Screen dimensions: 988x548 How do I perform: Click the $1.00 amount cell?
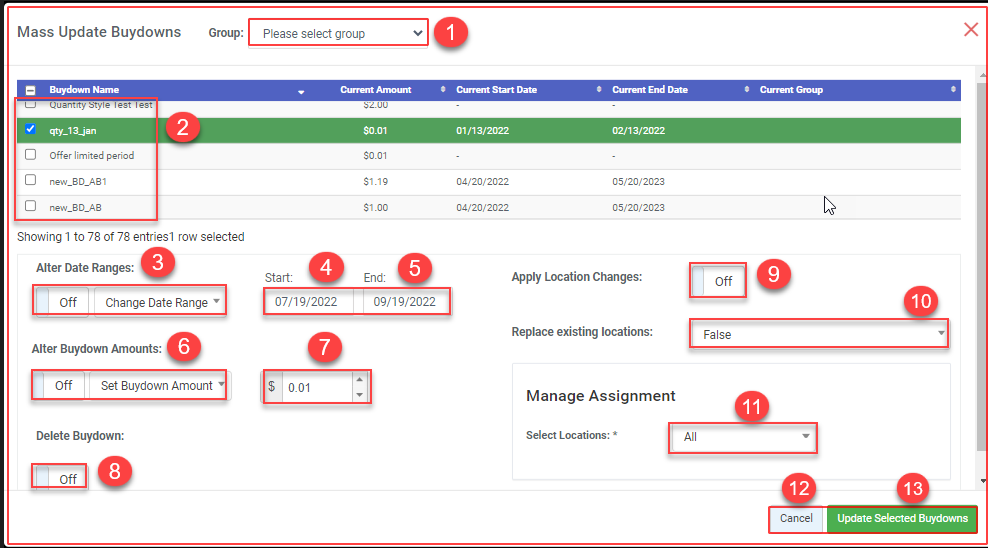376,207
